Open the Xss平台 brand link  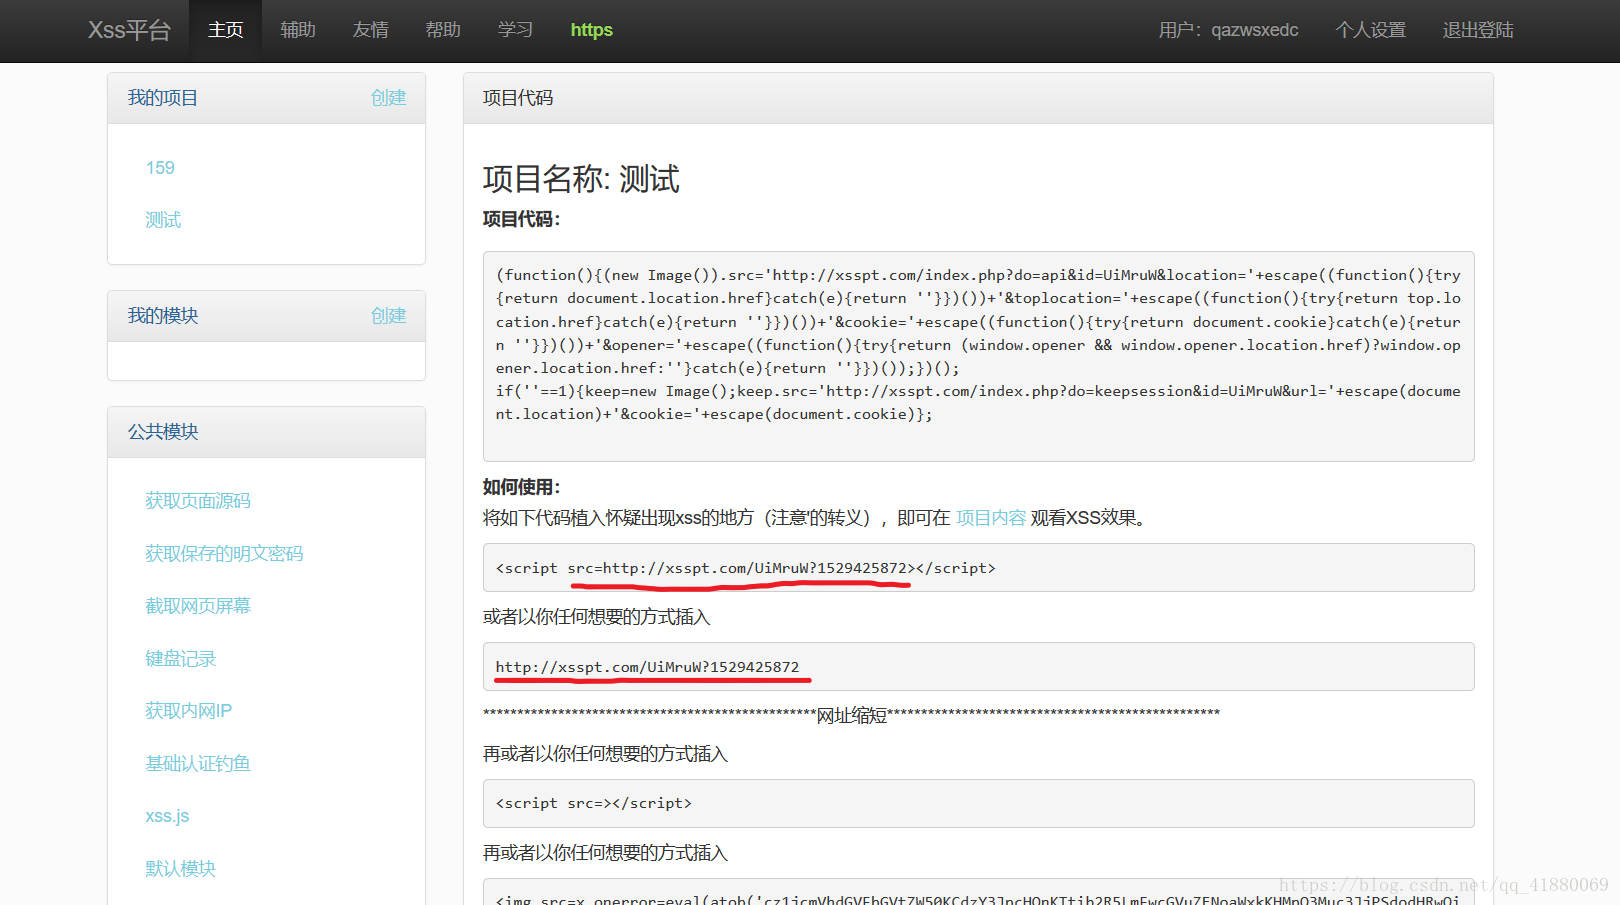click(129, 30)
